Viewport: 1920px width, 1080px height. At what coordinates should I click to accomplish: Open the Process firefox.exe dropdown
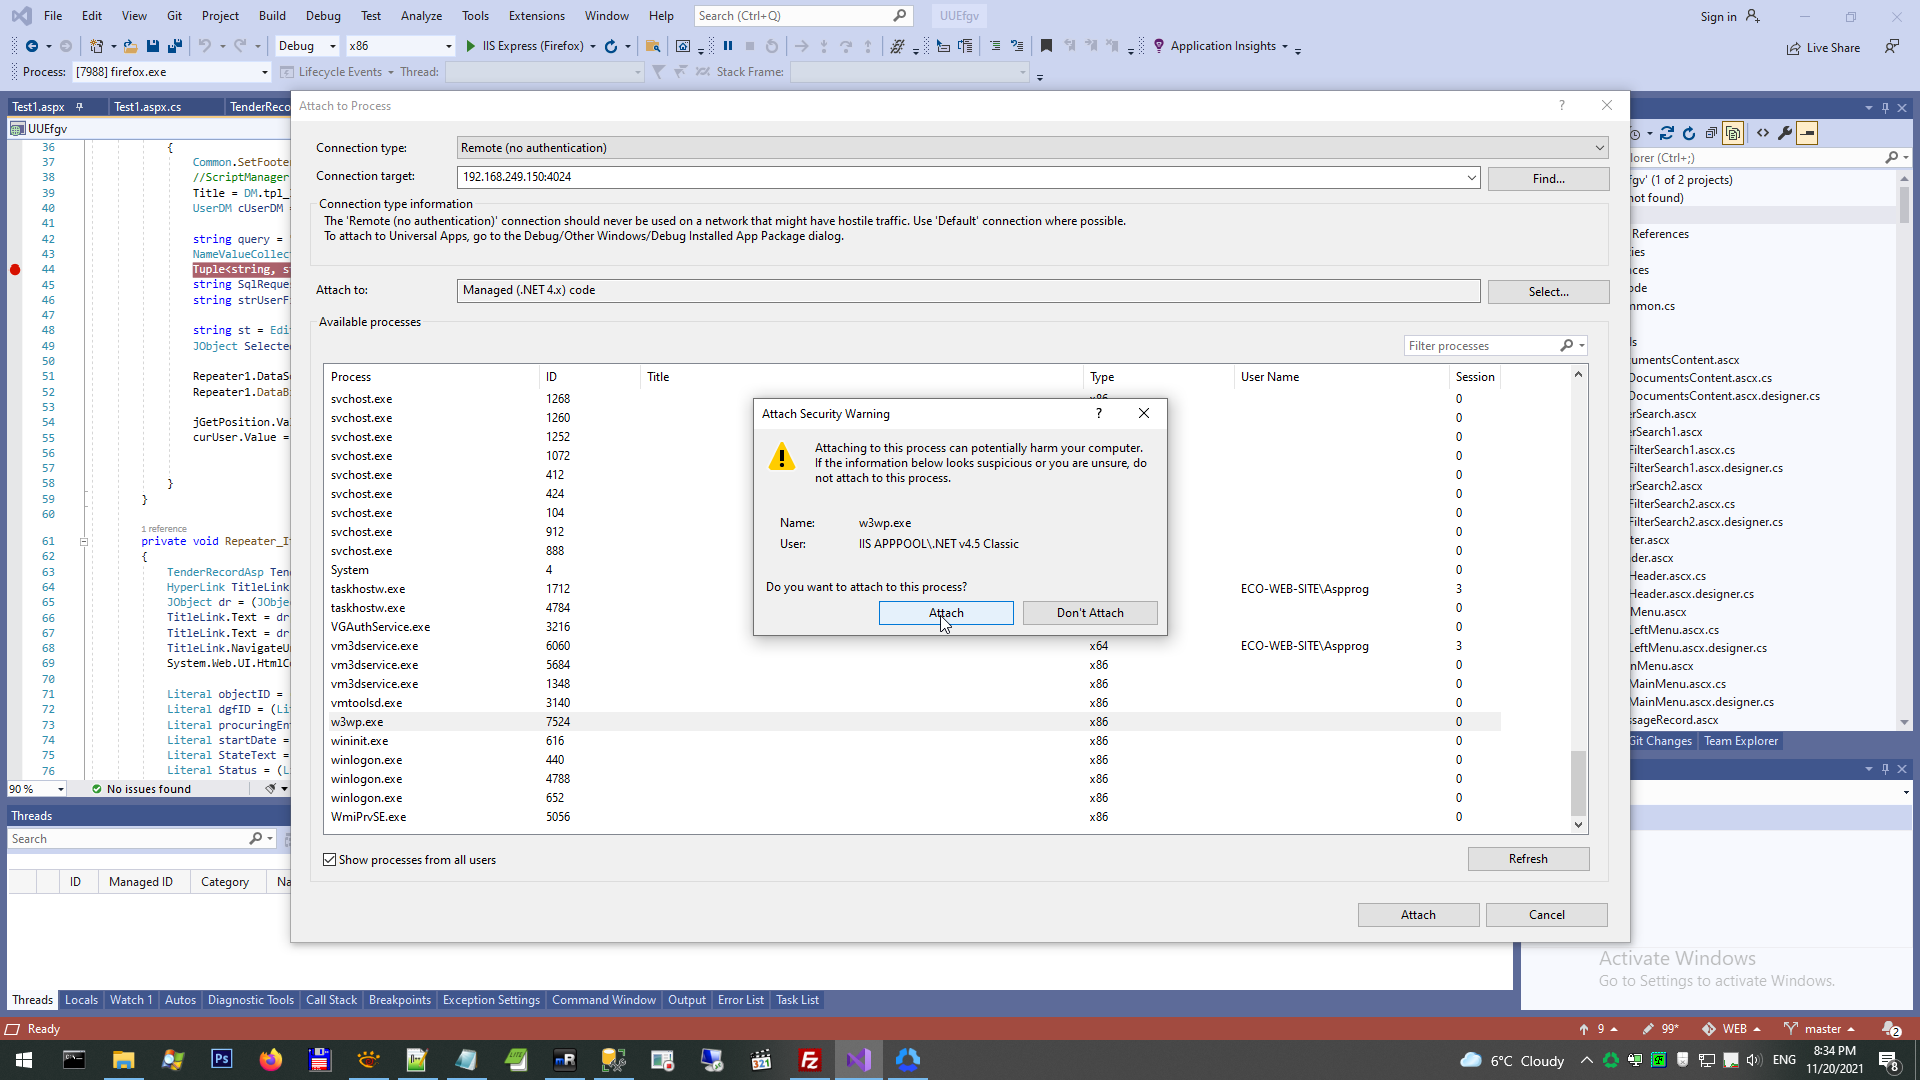click(x=264, y=72)
